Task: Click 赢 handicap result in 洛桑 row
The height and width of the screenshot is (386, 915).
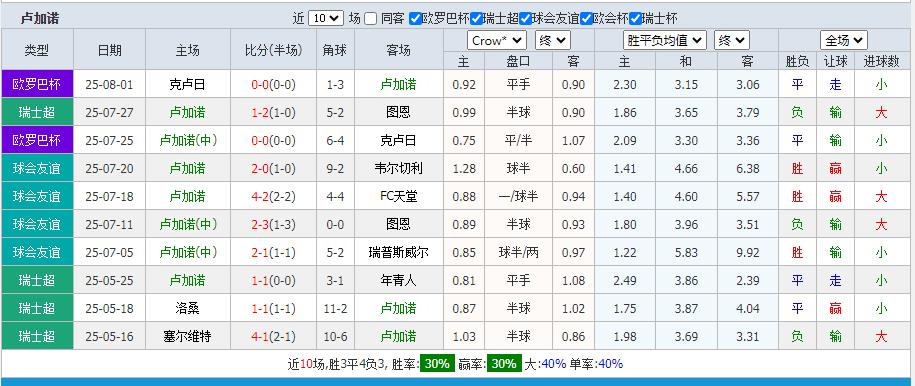Action: 836,308
